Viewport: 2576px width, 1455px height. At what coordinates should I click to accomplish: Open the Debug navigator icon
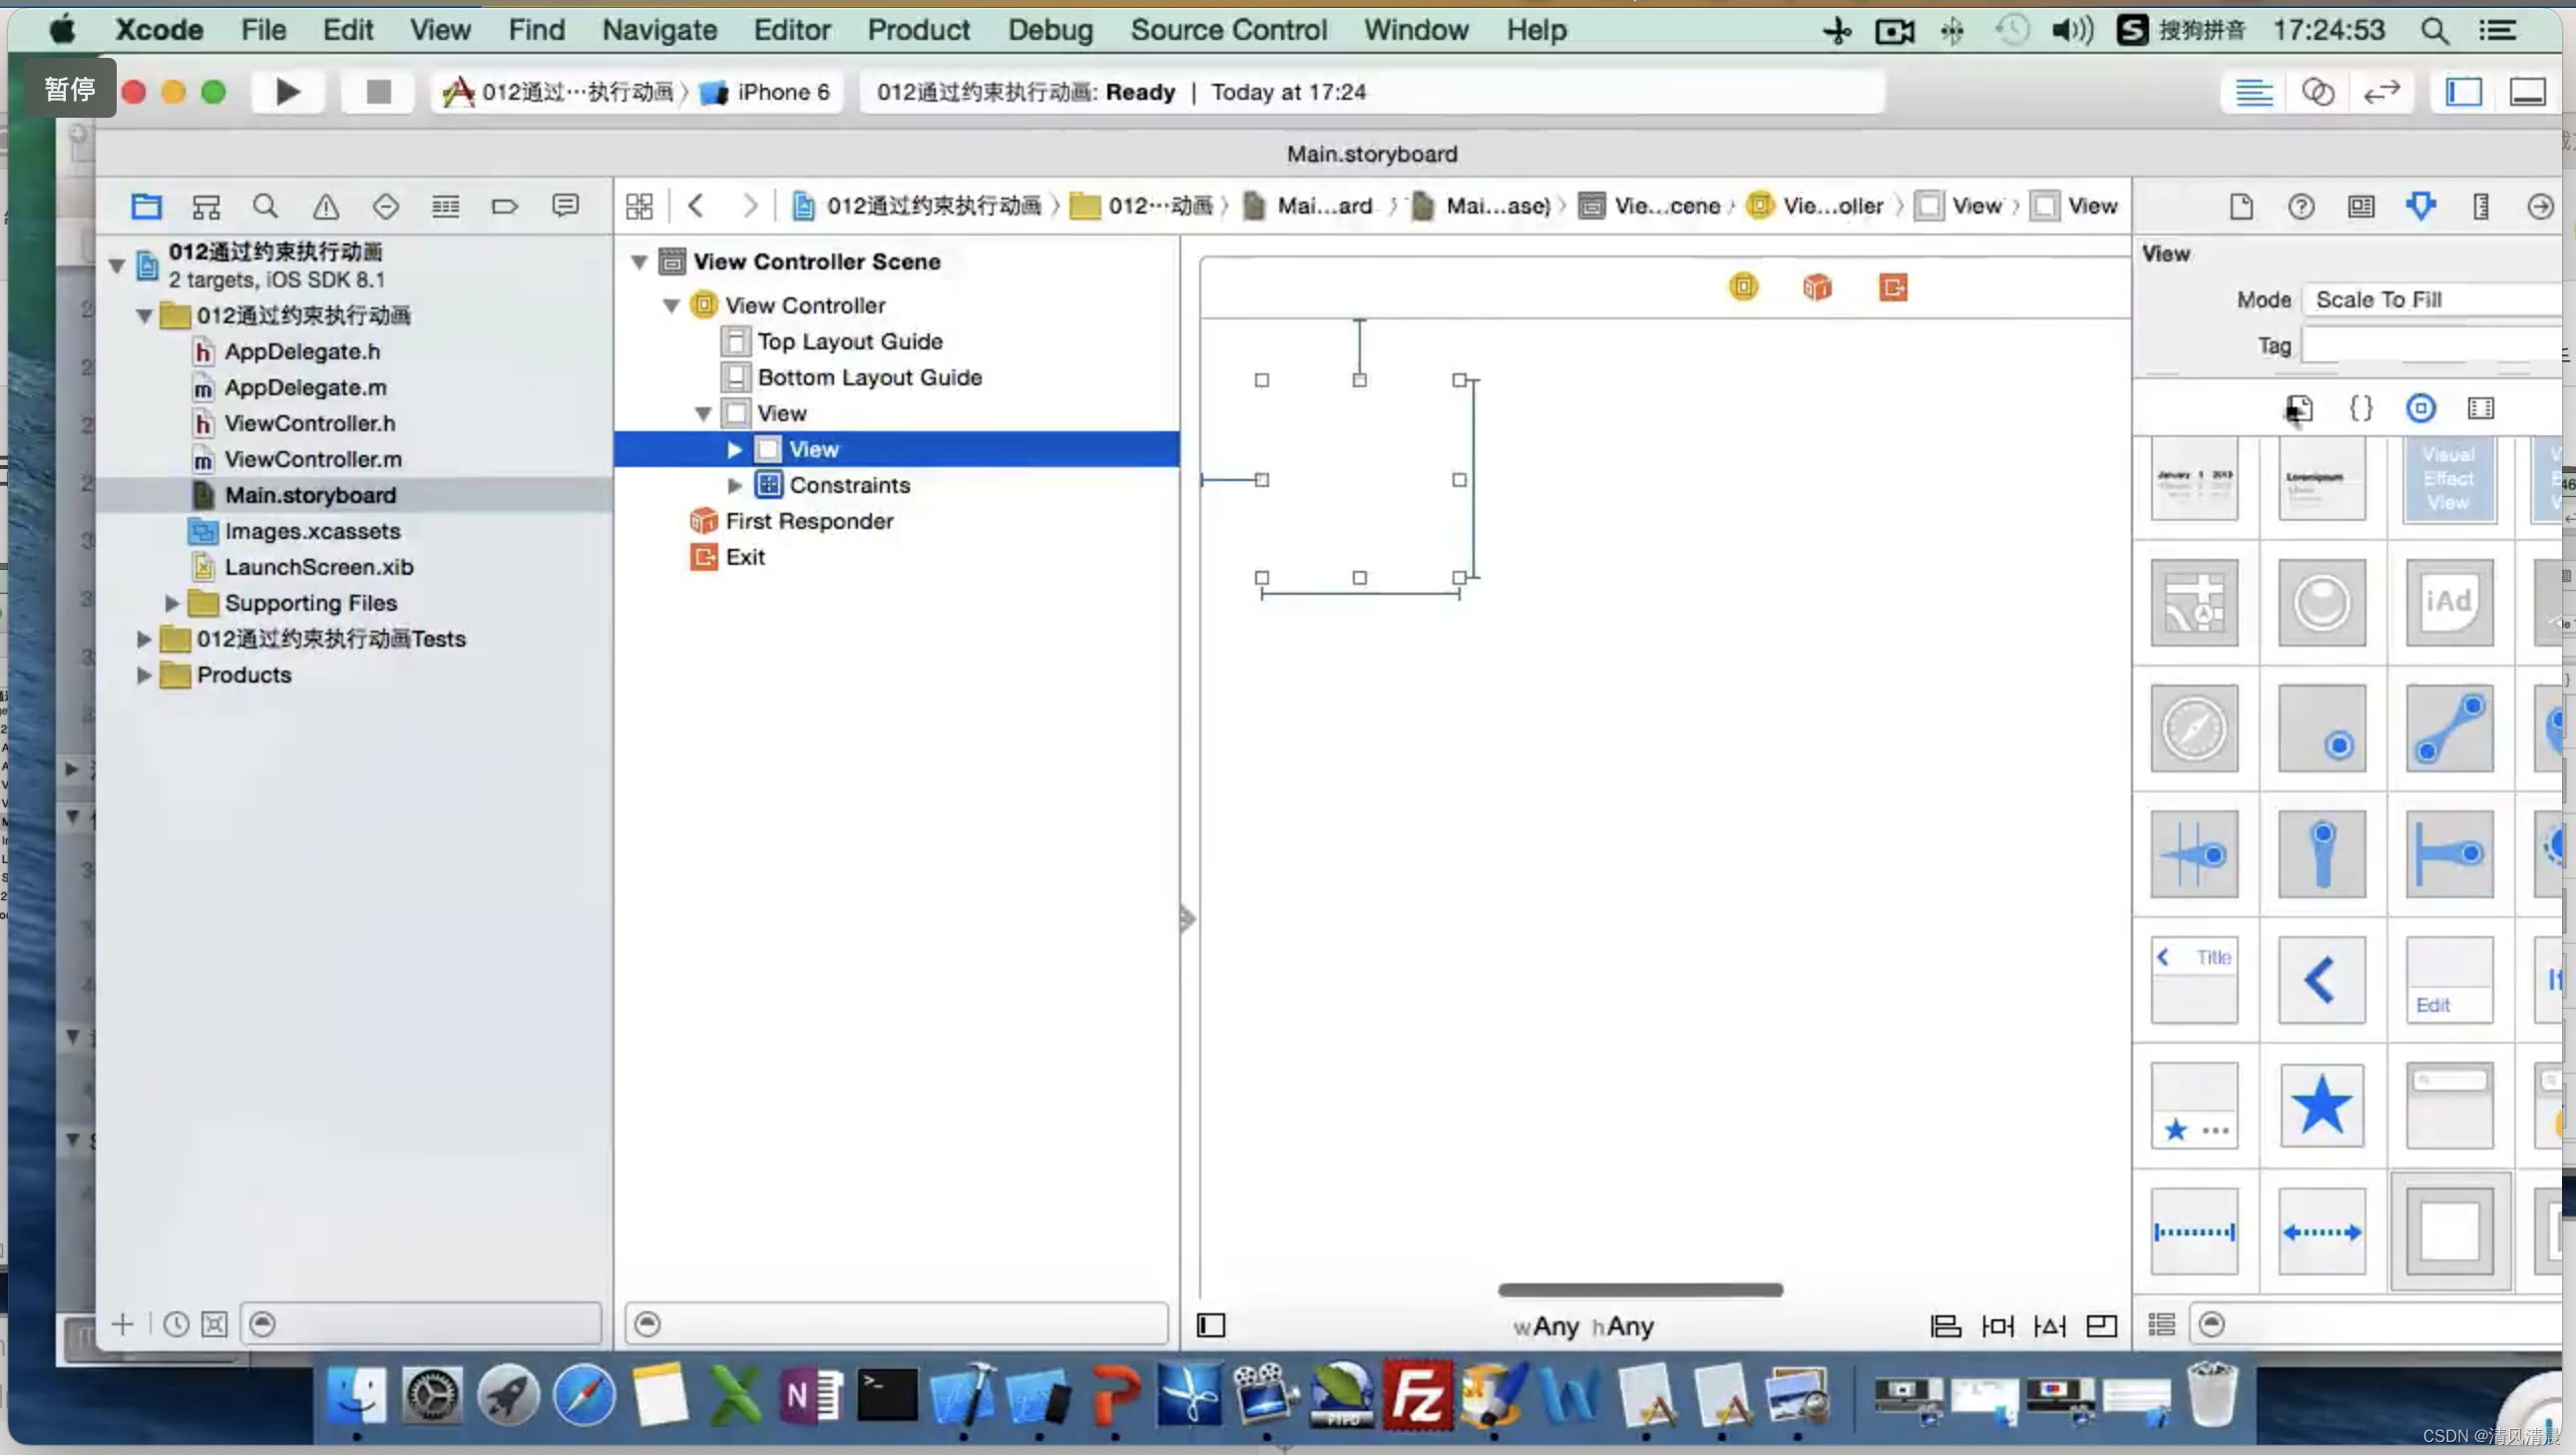click(x=445, y=206)
